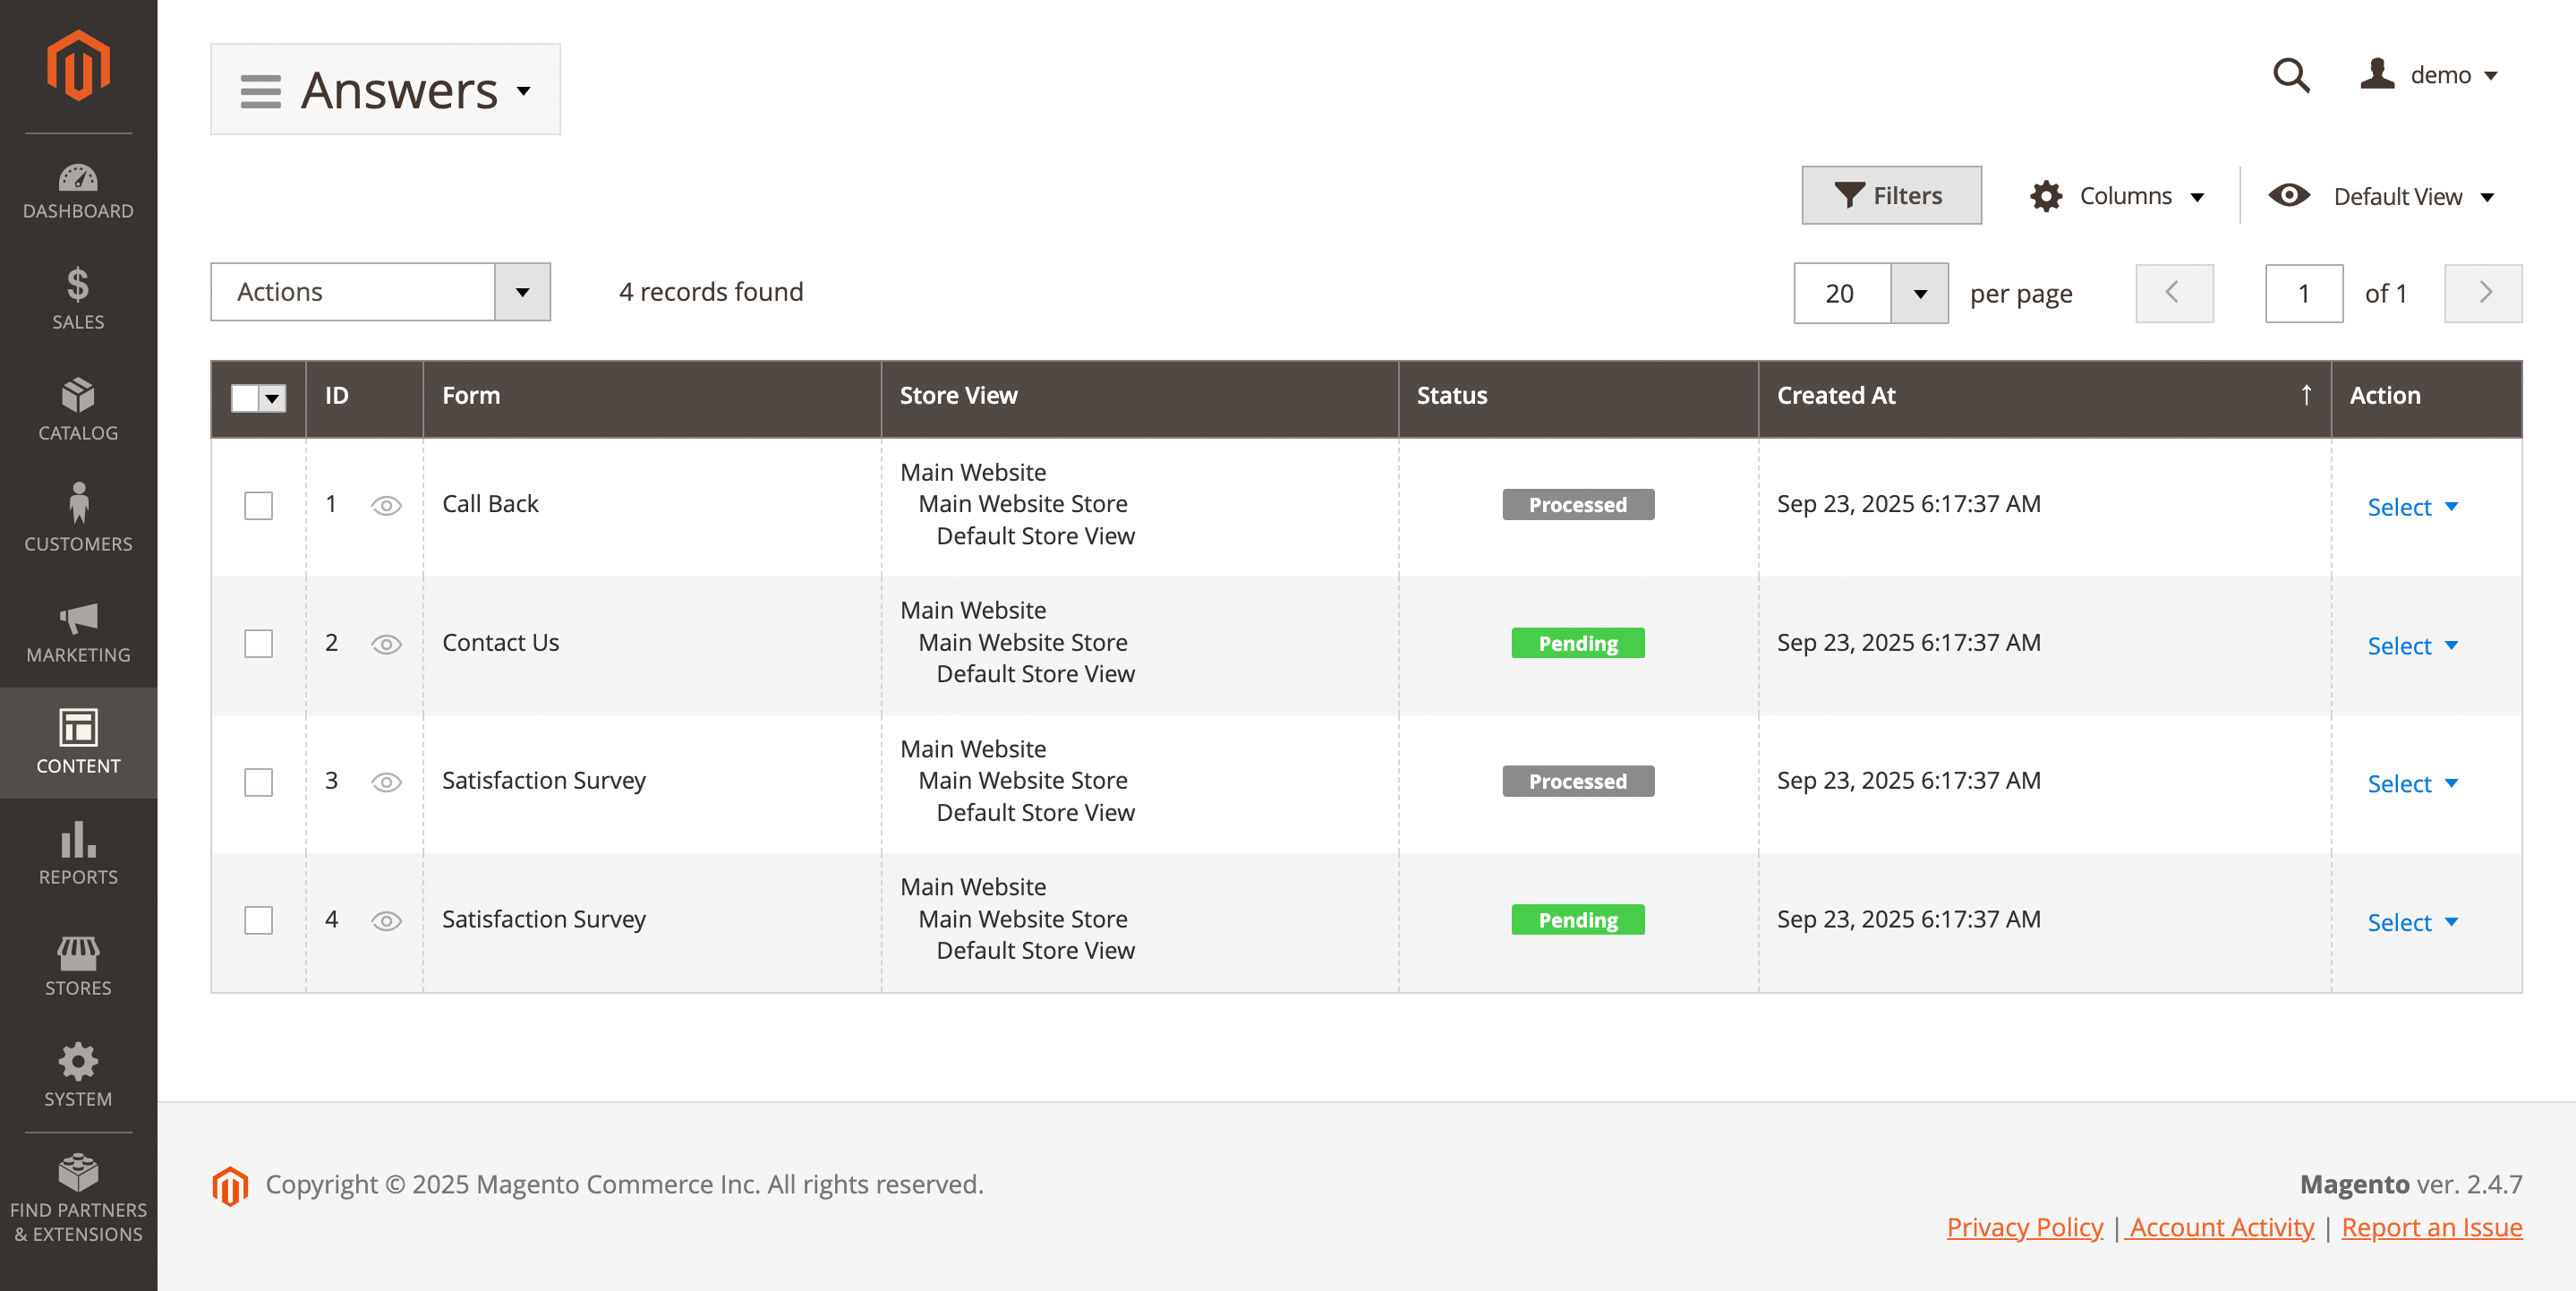Screen dimensions: 2576x1291
Task: Open Select action for Contact Us row
Action: tap(2411, 646)
